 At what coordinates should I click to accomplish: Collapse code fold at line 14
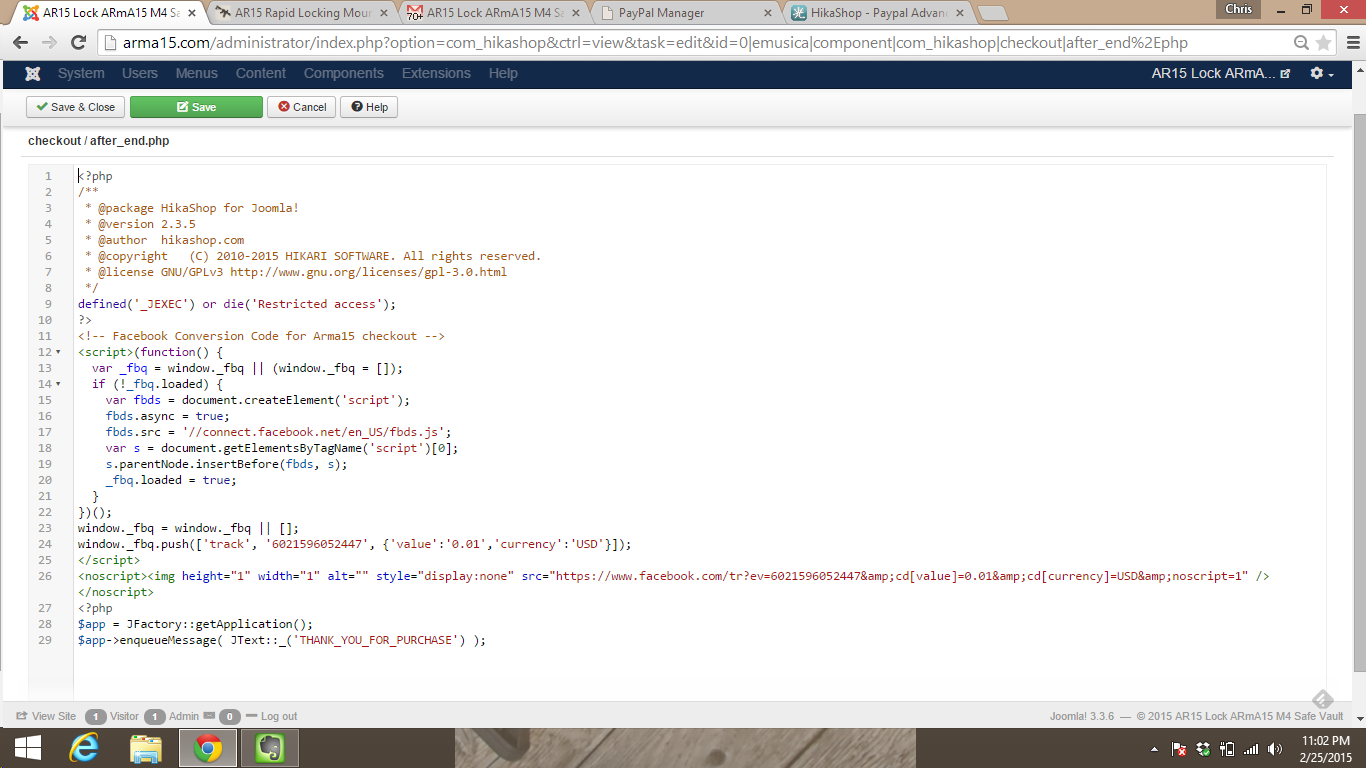coord(58,384)
